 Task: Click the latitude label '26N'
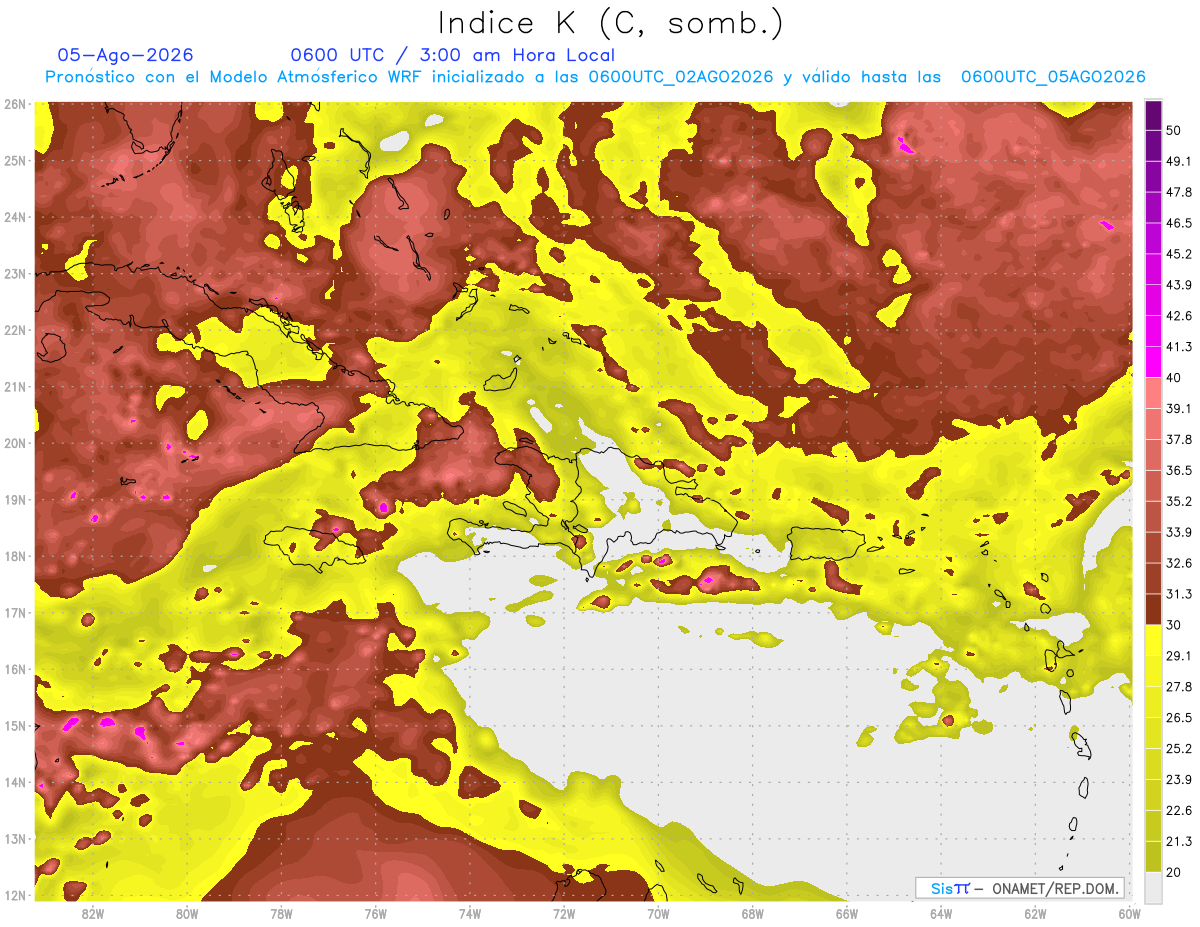pyautogui.click(x=15, y=104)
